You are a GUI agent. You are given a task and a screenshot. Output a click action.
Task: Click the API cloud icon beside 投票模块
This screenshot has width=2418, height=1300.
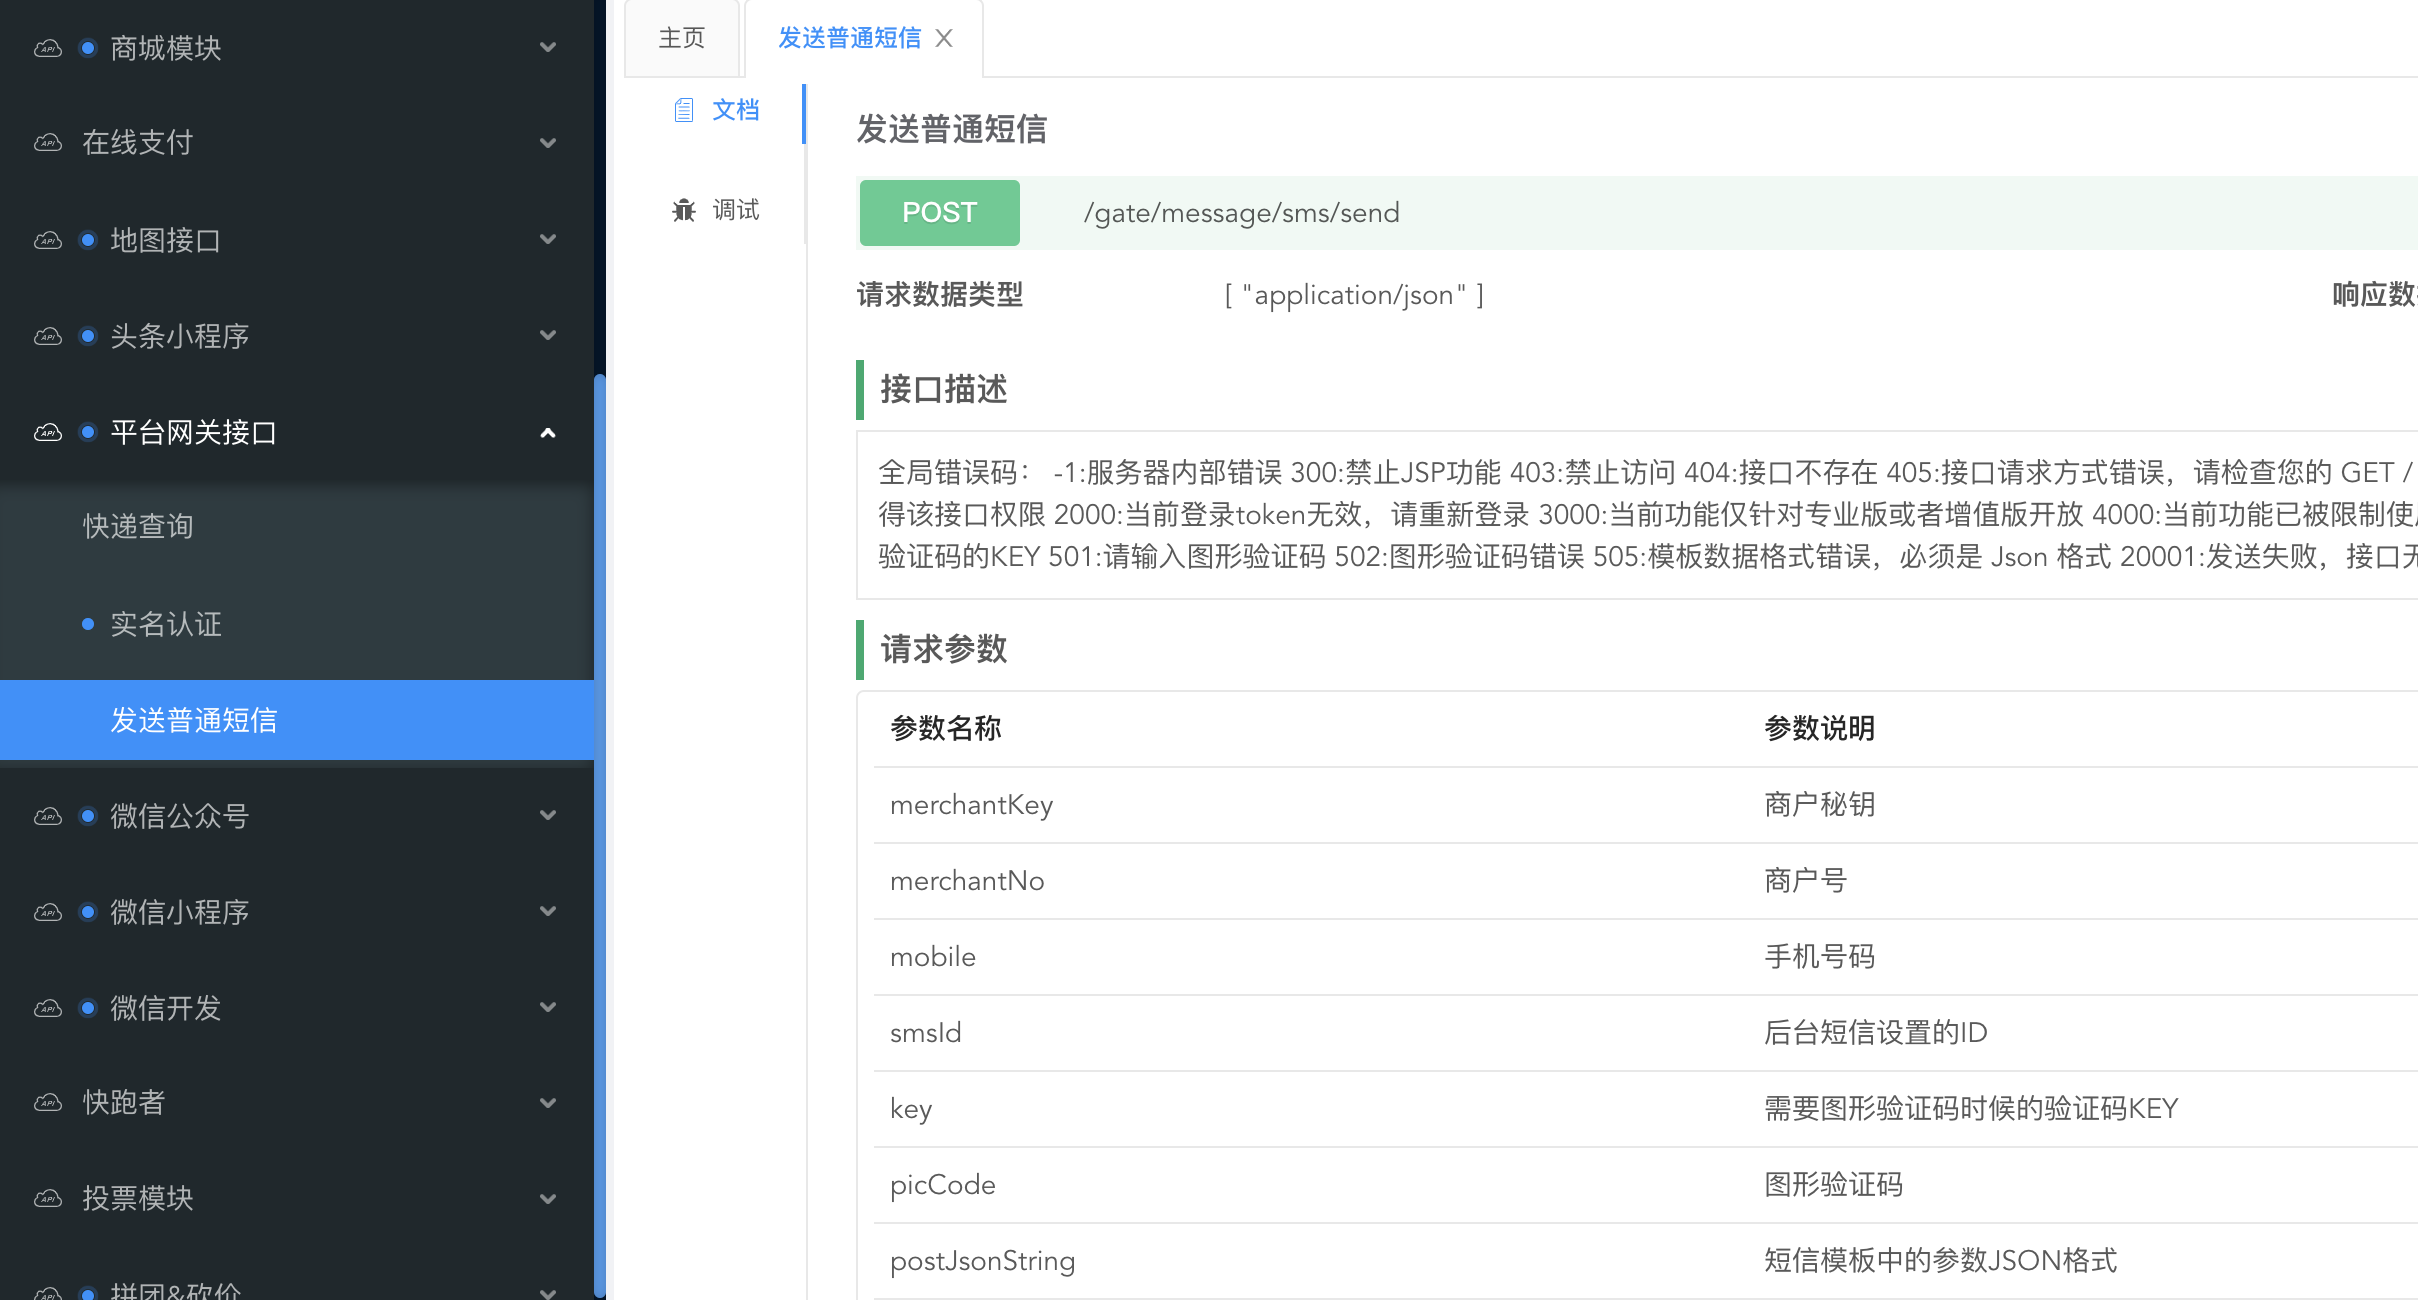pos(47,1199)
